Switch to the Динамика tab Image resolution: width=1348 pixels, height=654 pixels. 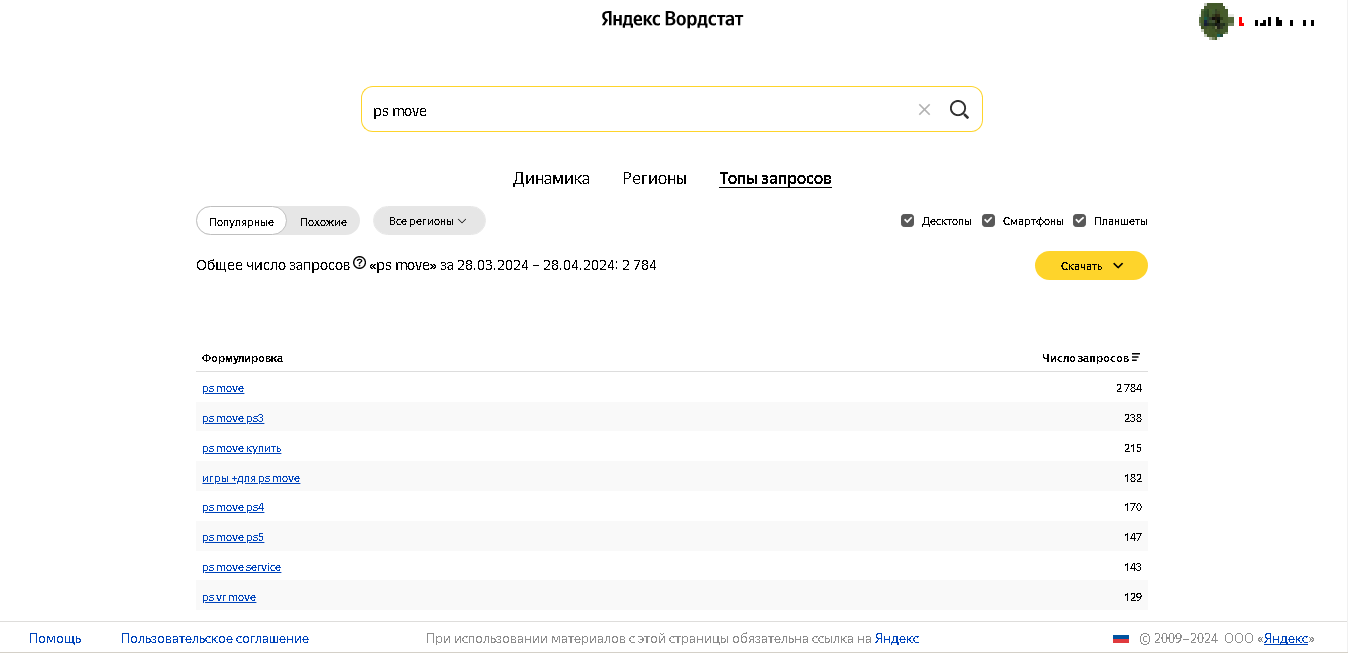(551, 179)
